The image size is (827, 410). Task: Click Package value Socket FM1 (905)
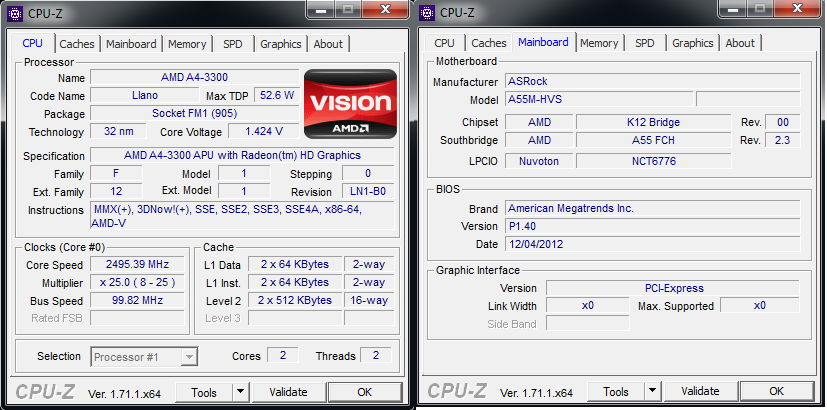click(195, 113)
